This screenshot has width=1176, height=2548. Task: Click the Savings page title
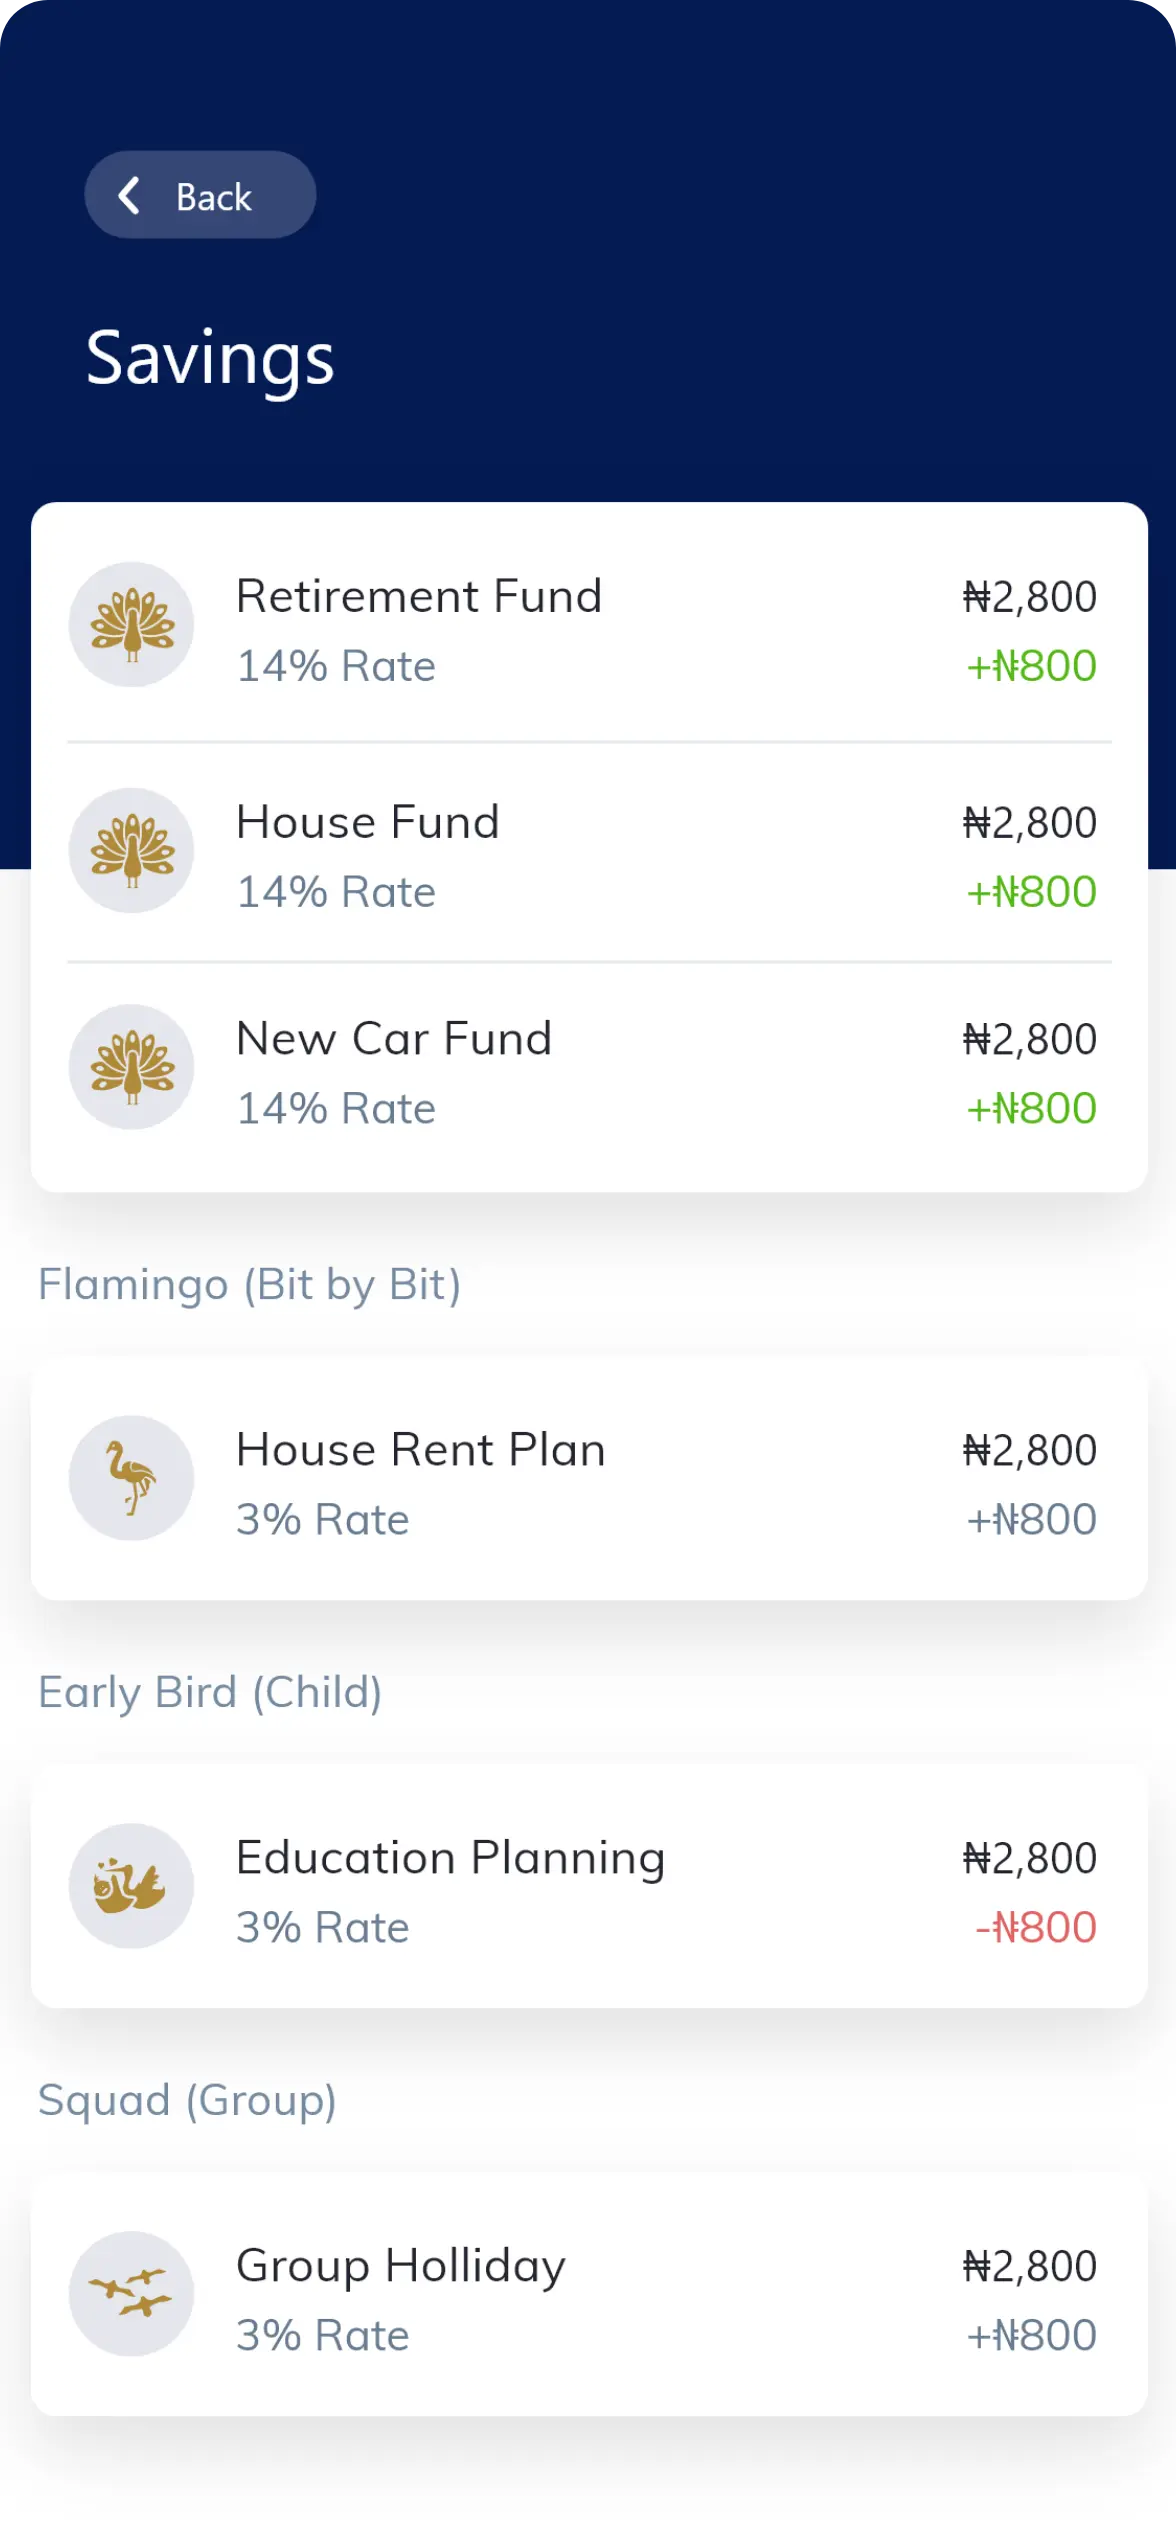(x=210, y=359)
